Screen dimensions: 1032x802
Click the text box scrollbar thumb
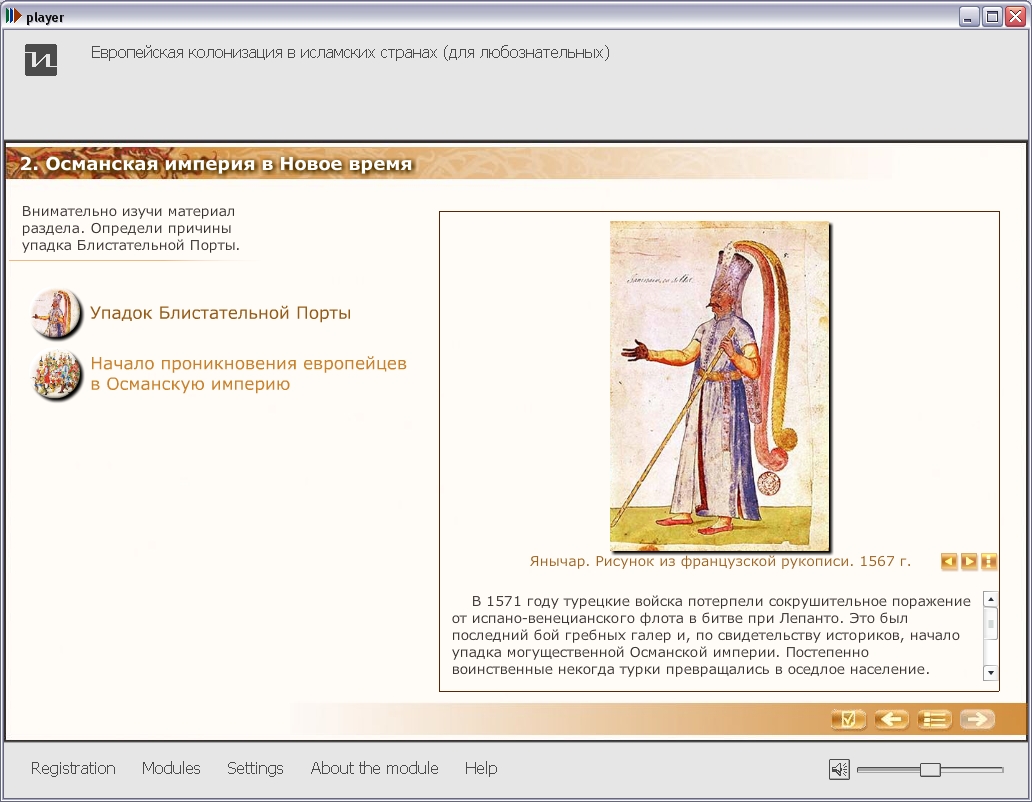(x=991, y=624)
